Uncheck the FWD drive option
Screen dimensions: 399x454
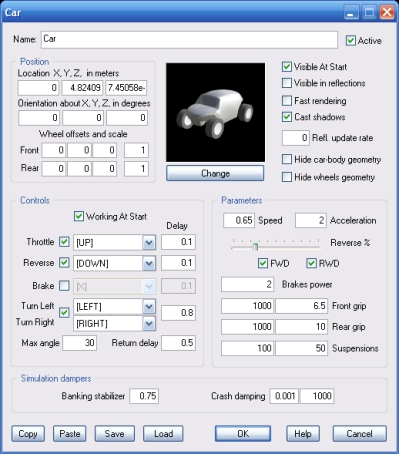tap(263, 263)
